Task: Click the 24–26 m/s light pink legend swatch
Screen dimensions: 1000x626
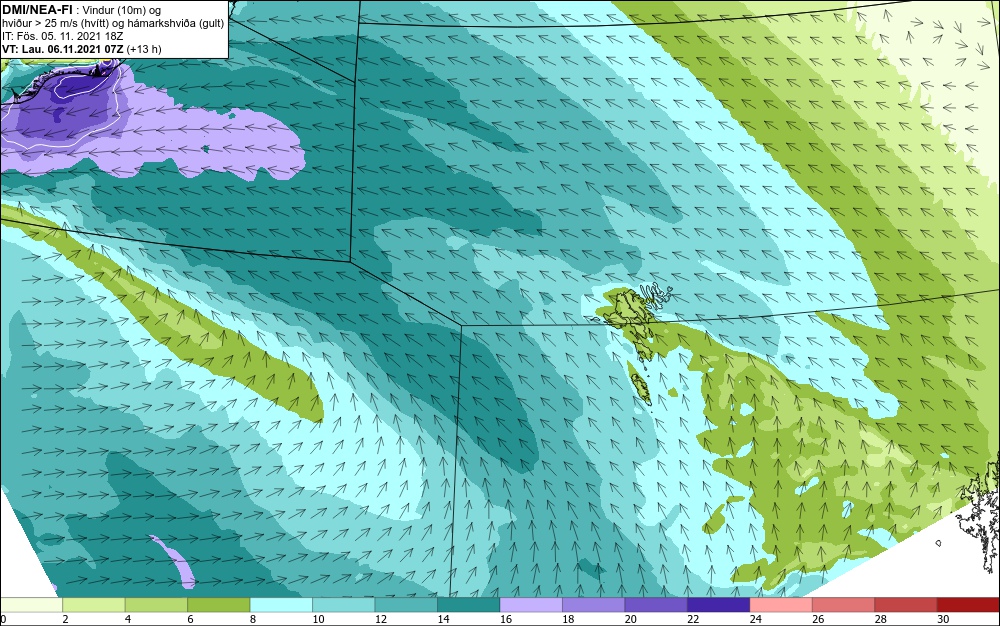Action: 781,604
